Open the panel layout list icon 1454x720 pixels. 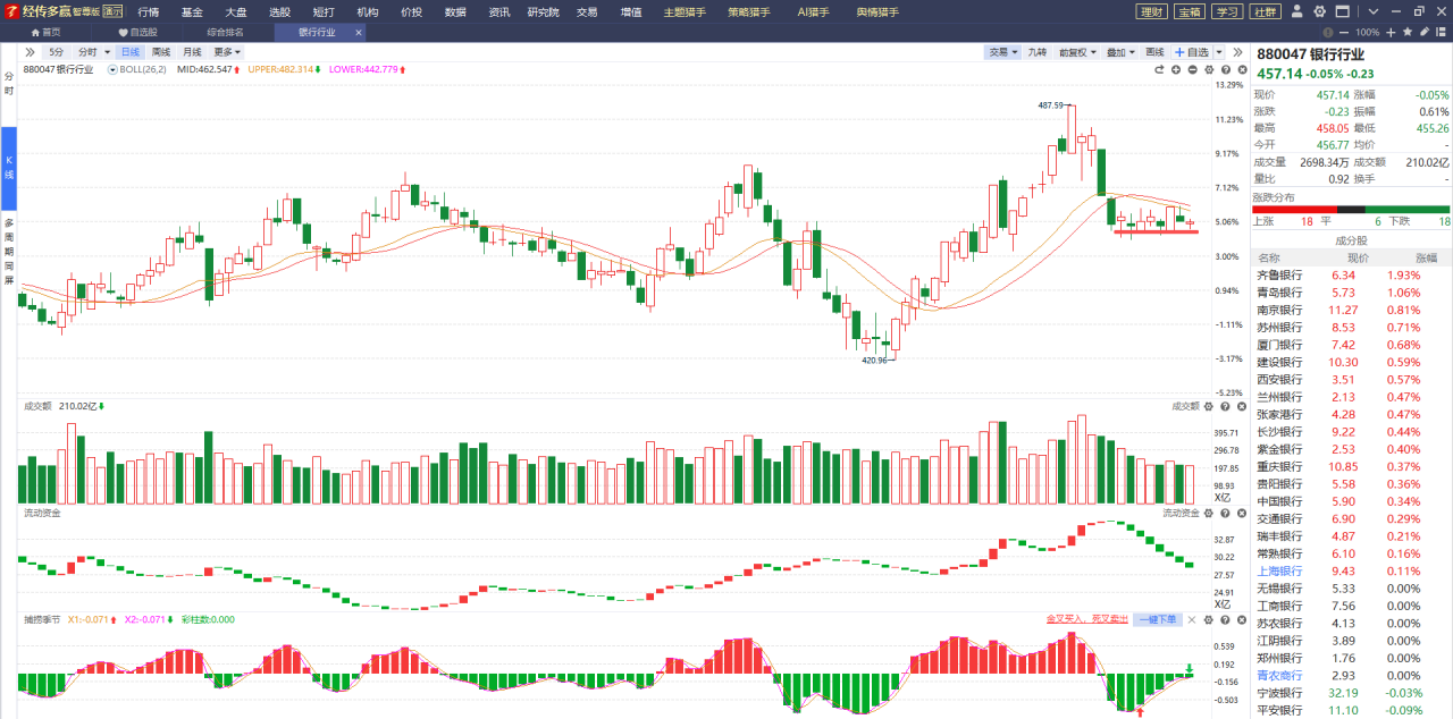pyautogui.click(x=1441, y=32)
